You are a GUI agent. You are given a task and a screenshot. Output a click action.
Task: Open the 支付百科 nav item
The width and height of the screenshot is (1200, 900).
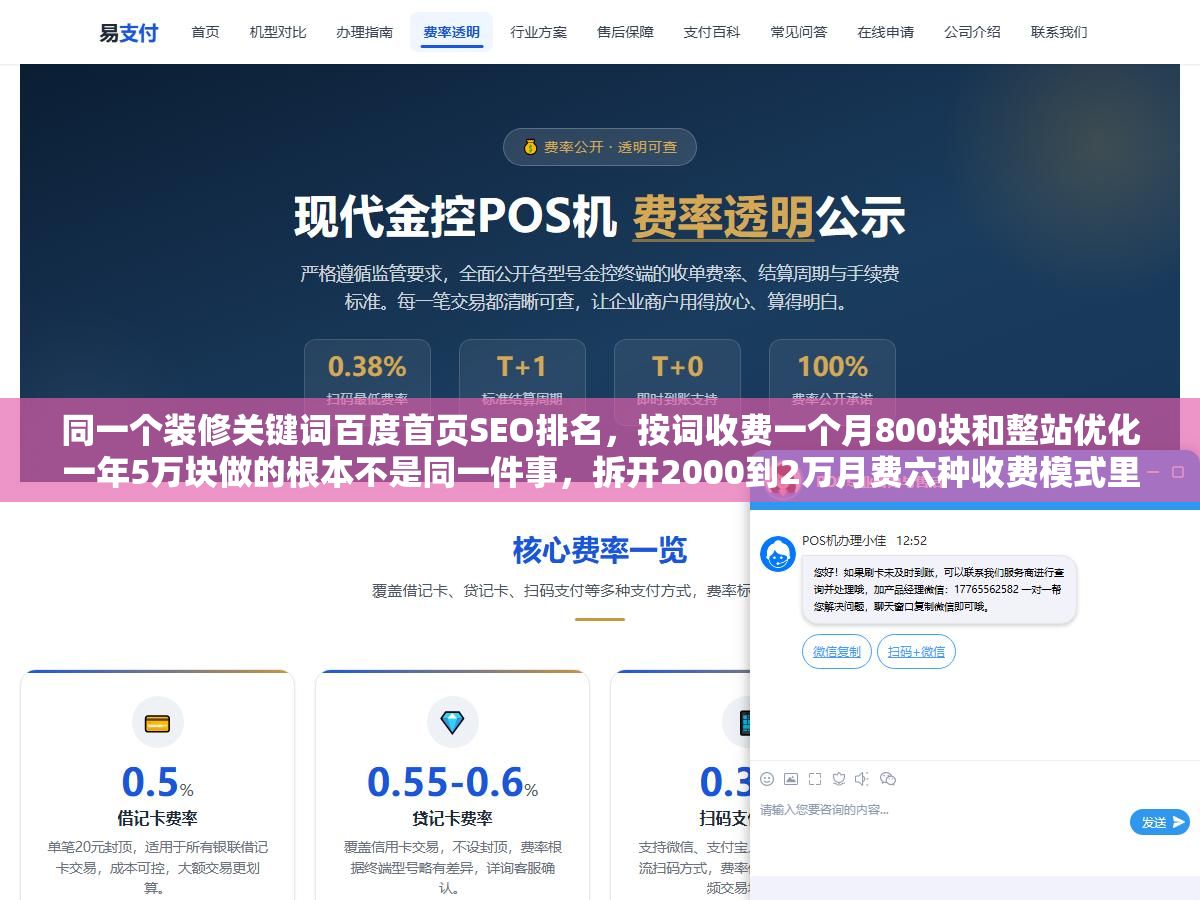pyautogui.click(x=712, y=32)
